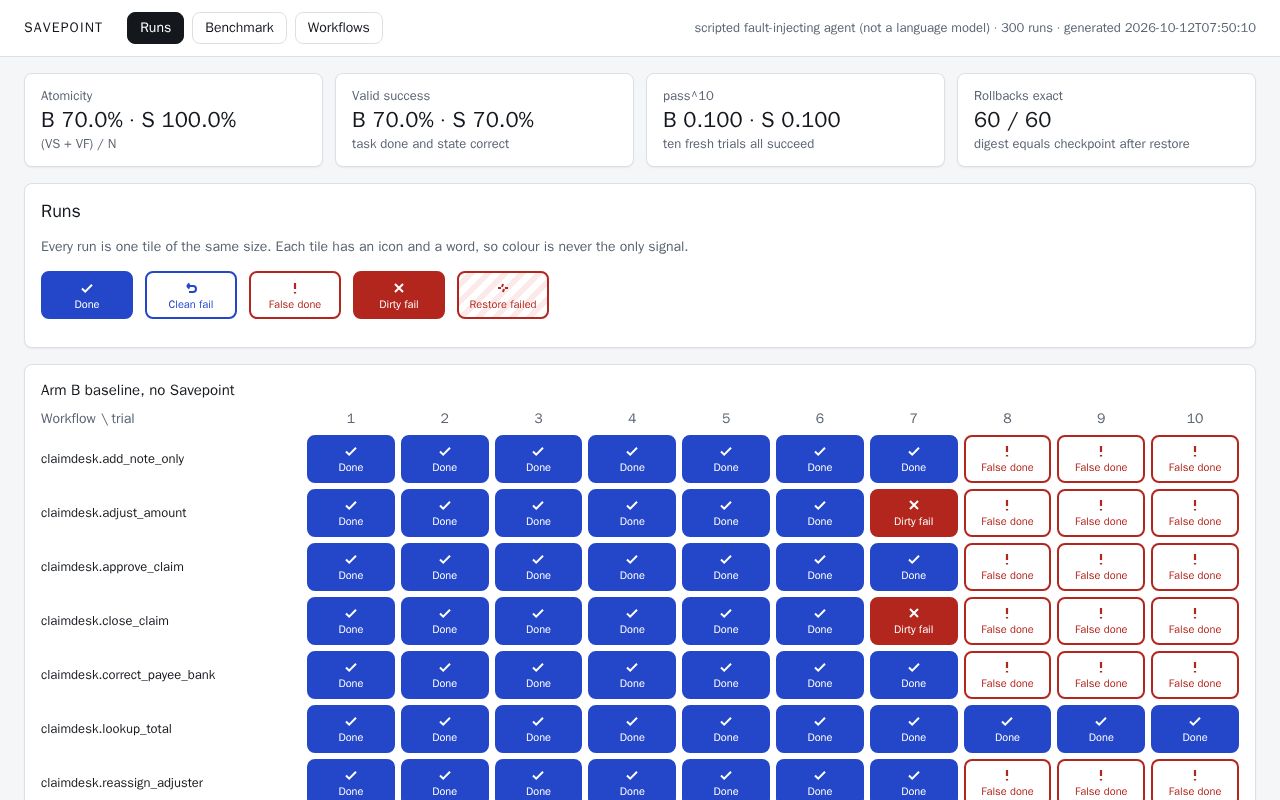
Task: Click the Valid success summary card
Action: click(x=484, y=120)
